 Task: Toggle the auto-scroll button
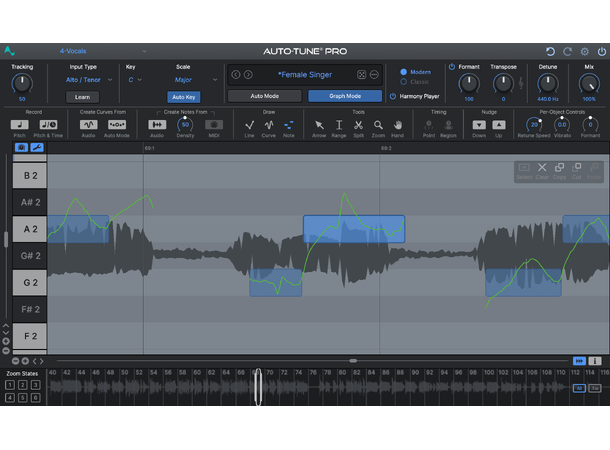579,361
